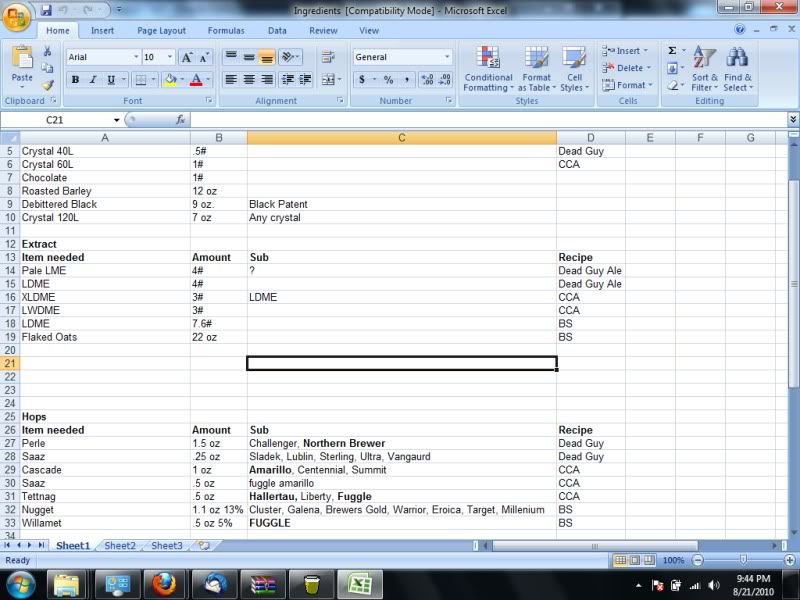The image size is (800, 600).
Task: Increase decimal places
Action: click(427, 80)
